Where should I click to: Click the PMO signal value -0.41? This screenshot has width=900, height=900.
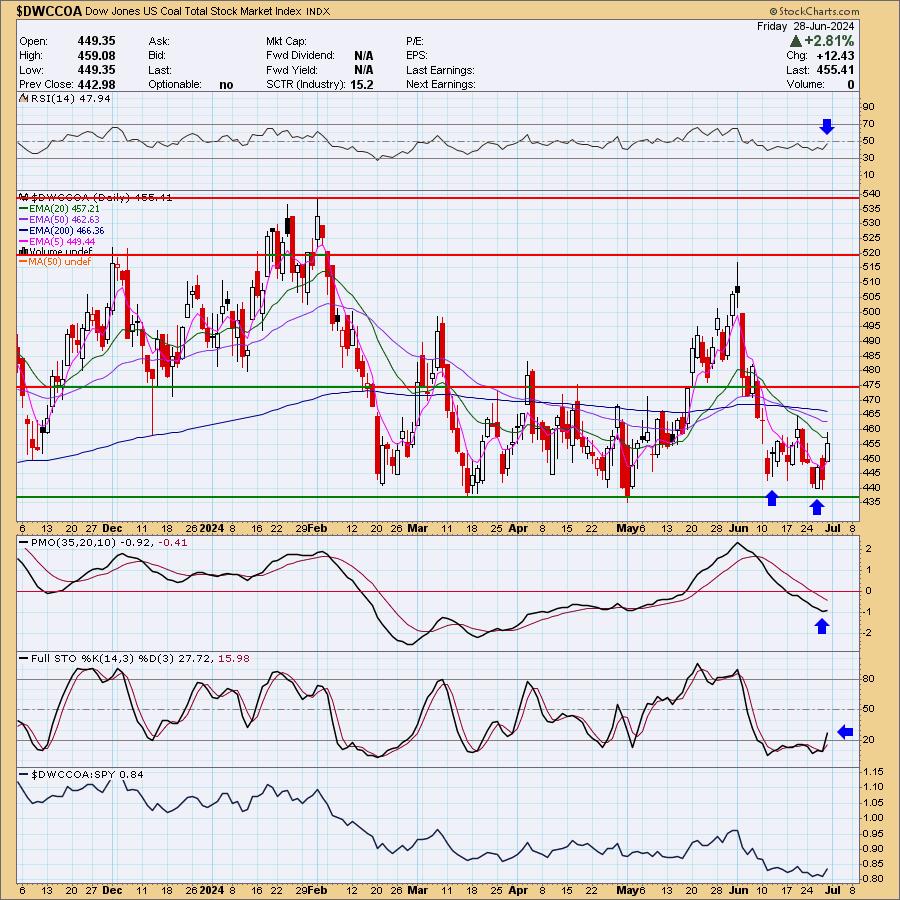click(172, 542)
